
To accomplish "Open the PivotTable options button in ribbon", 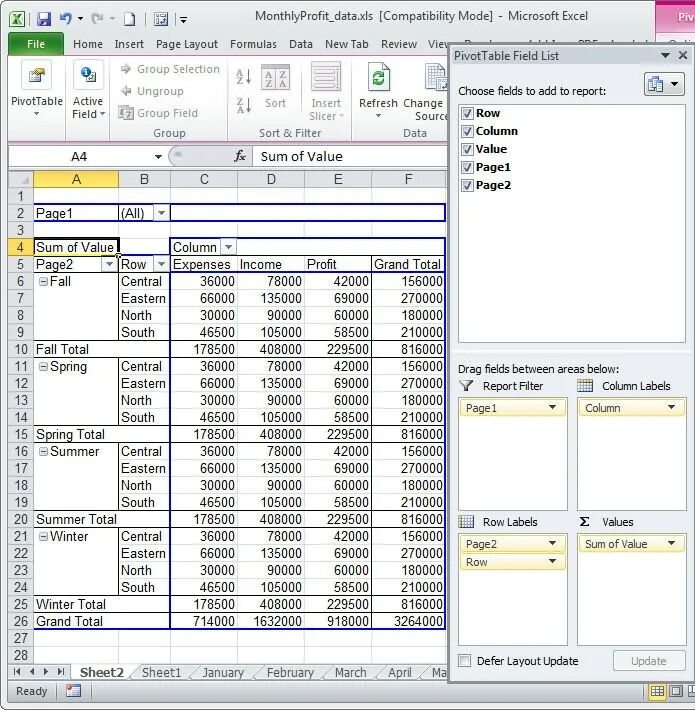I will click(x=37, y=89).
